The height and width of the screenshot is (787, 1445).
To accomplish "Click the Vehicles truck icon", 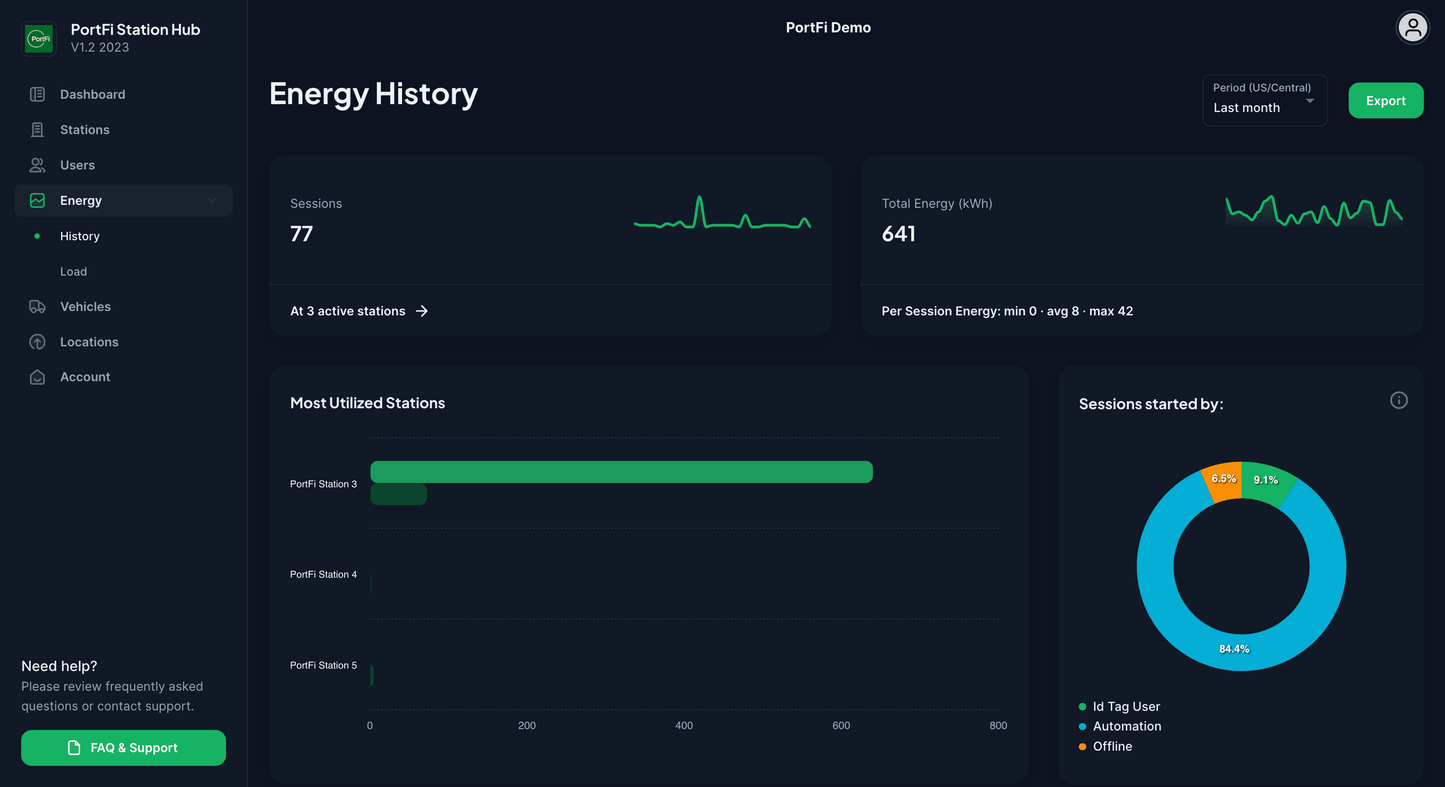I will click(x=37, y=307).
